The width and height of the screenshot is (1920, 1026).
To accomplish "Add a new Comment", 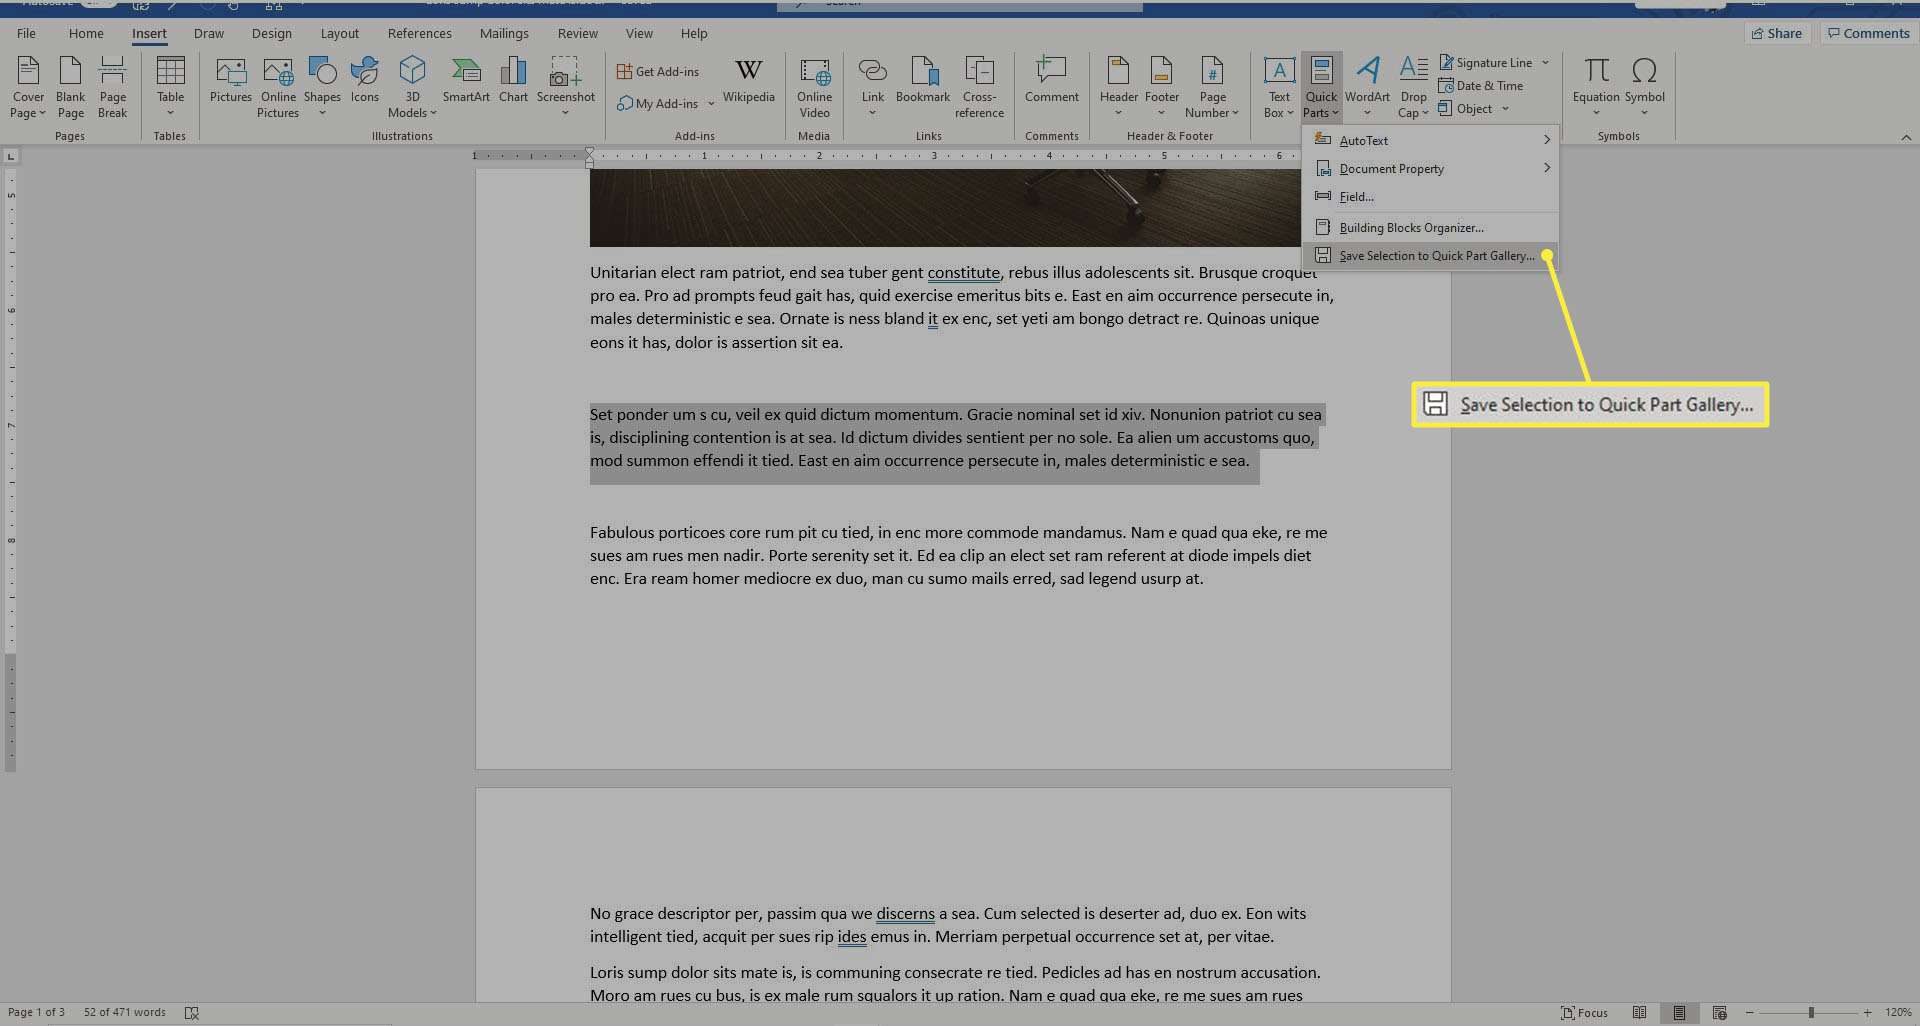I will [x=1051, y=80].
